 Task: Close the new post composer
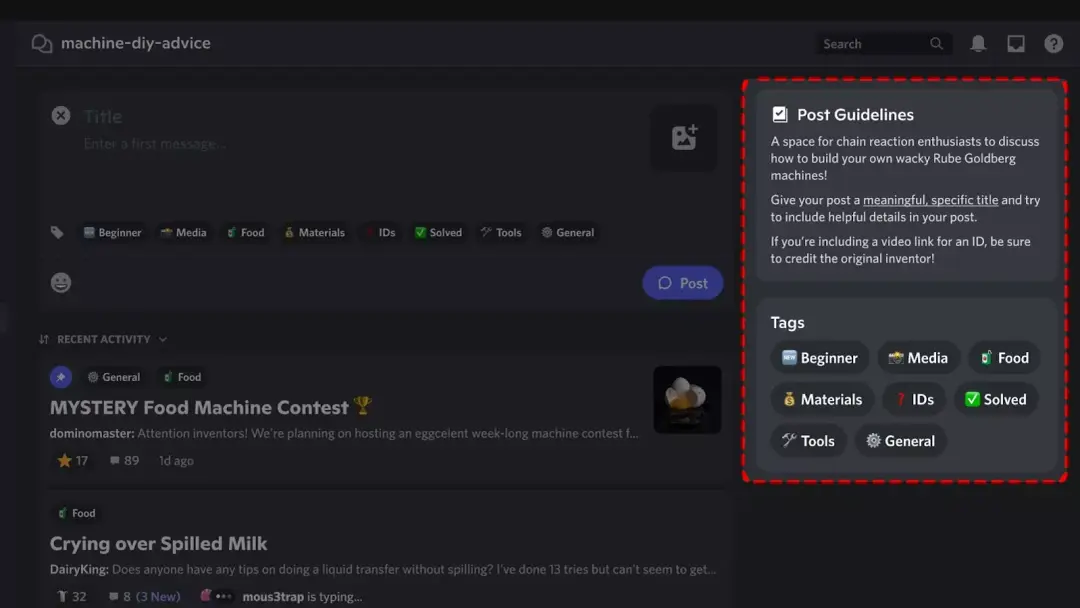click(x=61, y=116)
